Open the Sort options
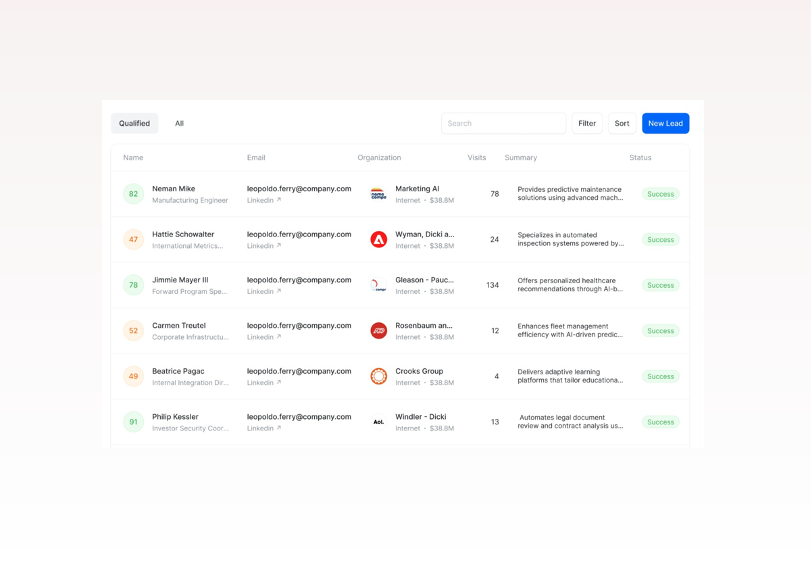This screenshot has height=581, width=811. [622, 123]
